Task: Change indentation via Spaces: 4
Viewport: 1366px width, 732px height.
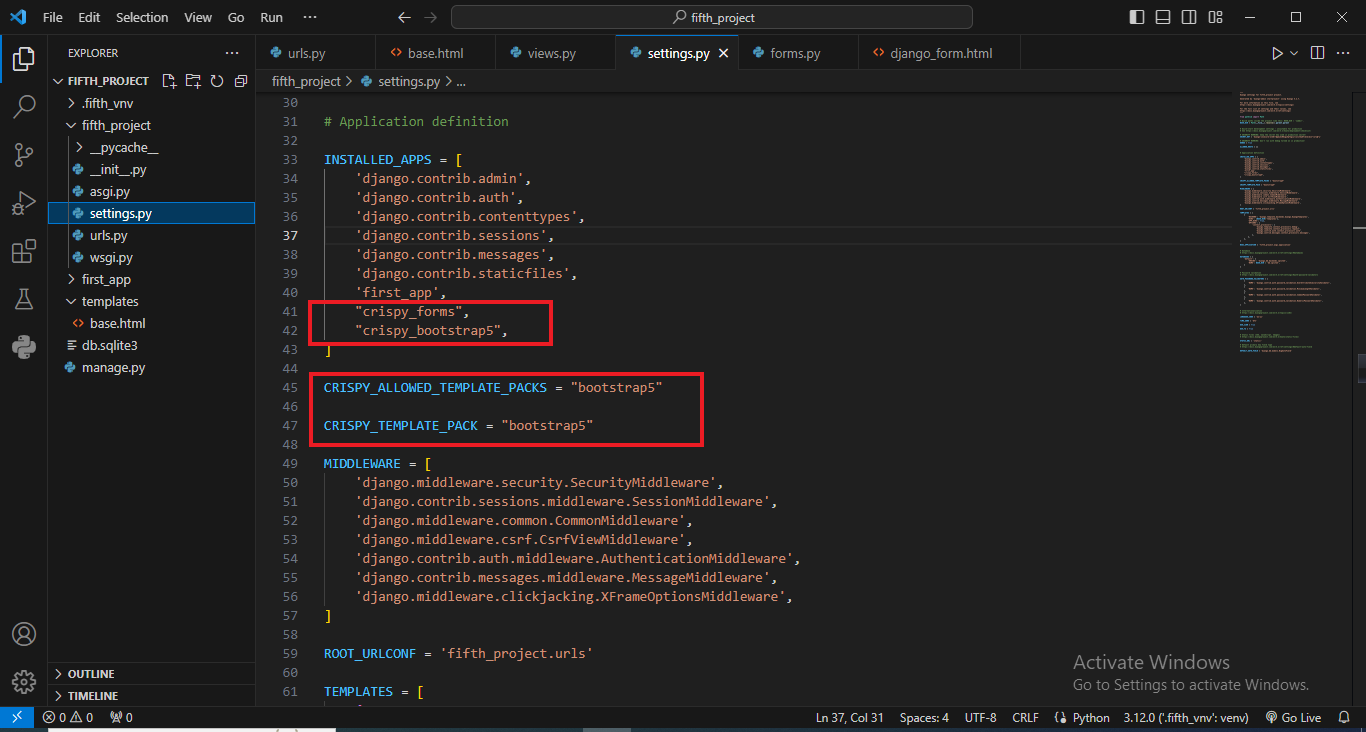Action: [x=924, y=717]
